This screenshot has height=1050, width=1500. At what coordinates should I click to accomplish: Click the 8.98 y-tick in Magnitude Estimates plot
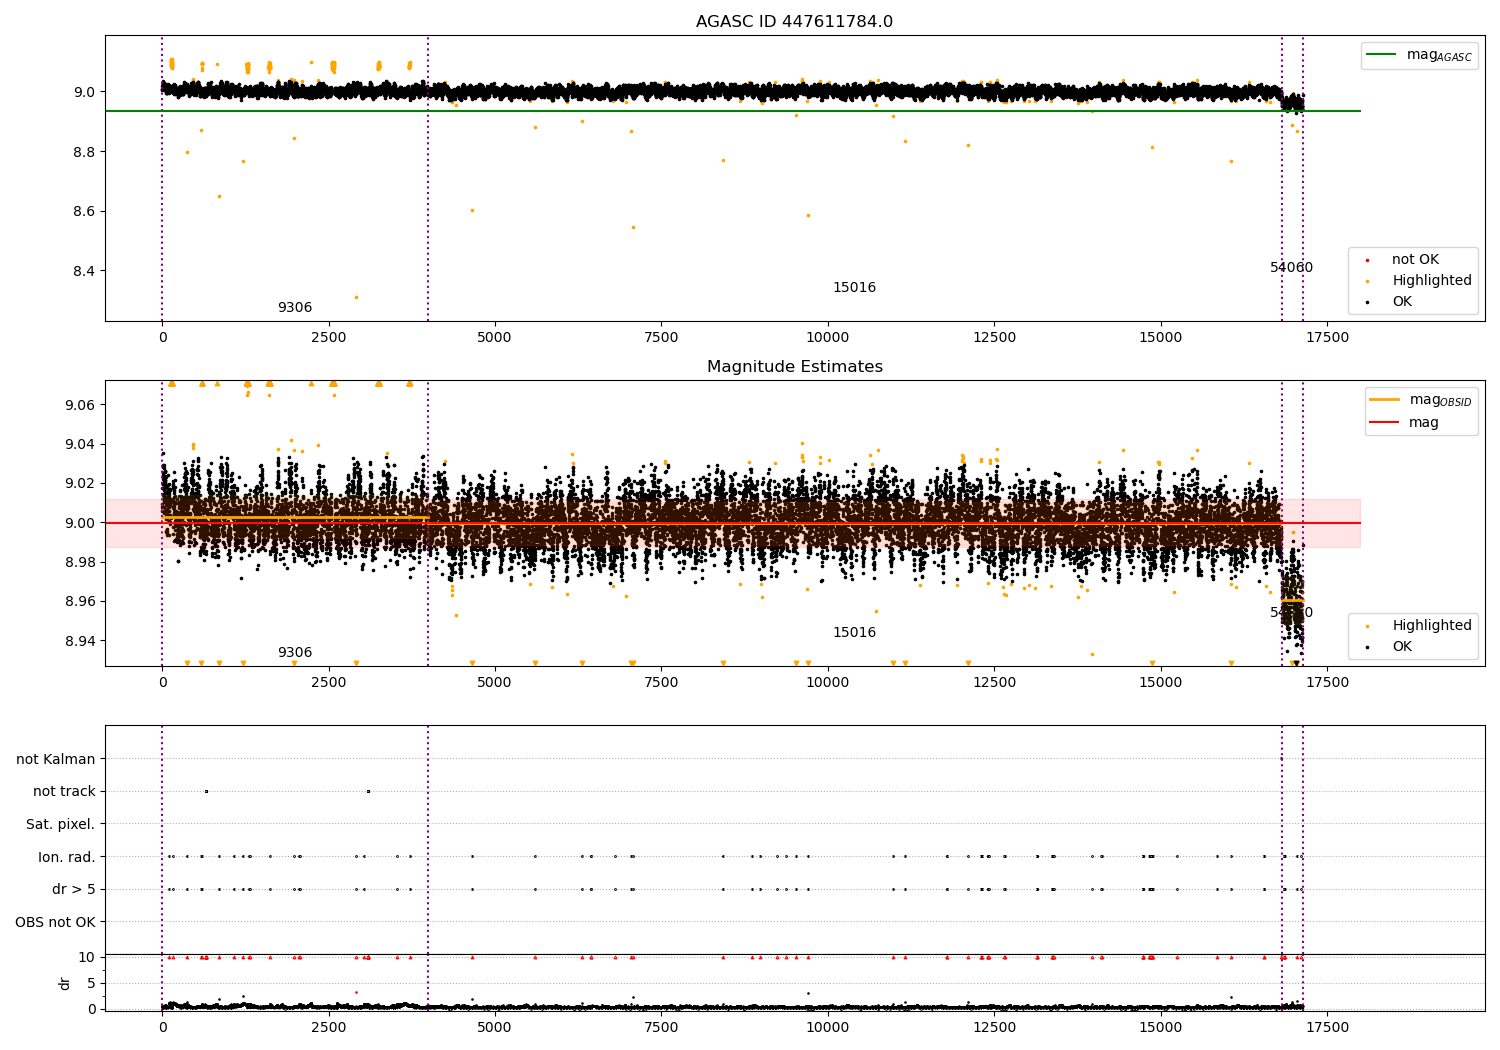click(79, 562)
